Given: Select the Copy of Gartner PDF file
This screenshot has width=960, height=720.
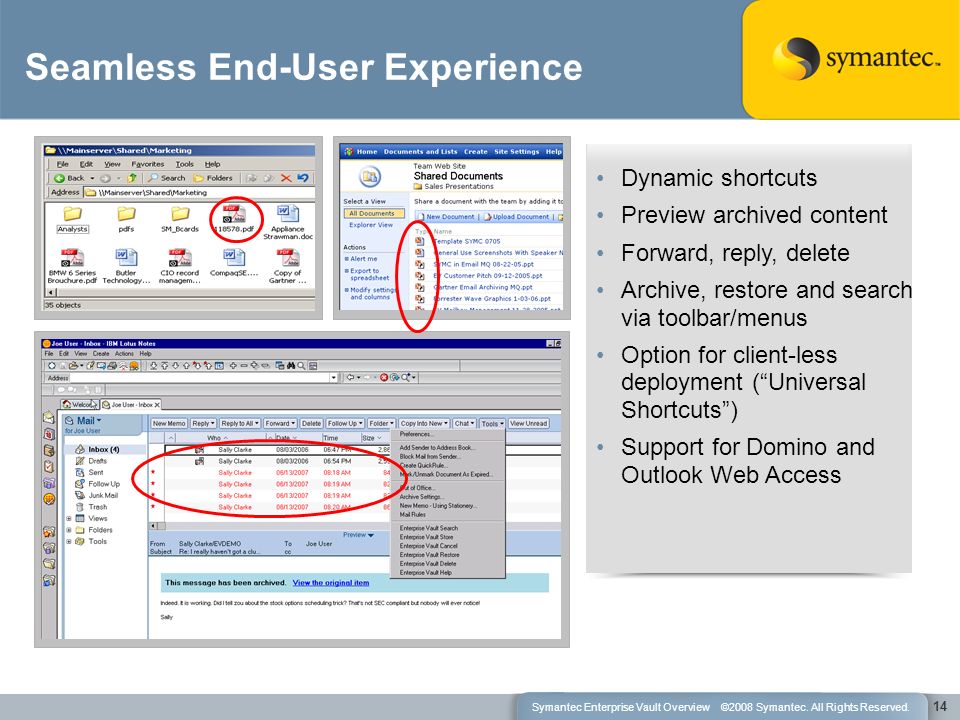Looking at the screenshot, I should pos(288,266).
